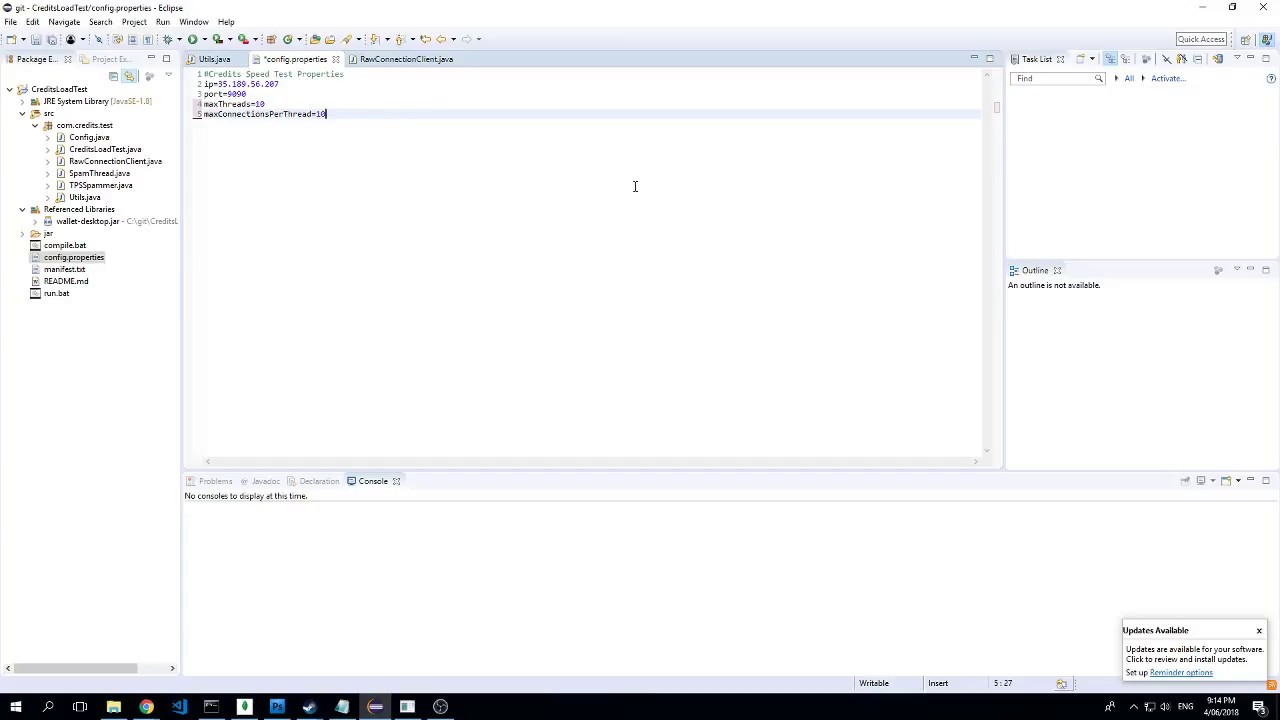Open the Task List view menu triangle
Image resolution: width=1280 pixels, height=720 pixels.
coord(1237,58)
